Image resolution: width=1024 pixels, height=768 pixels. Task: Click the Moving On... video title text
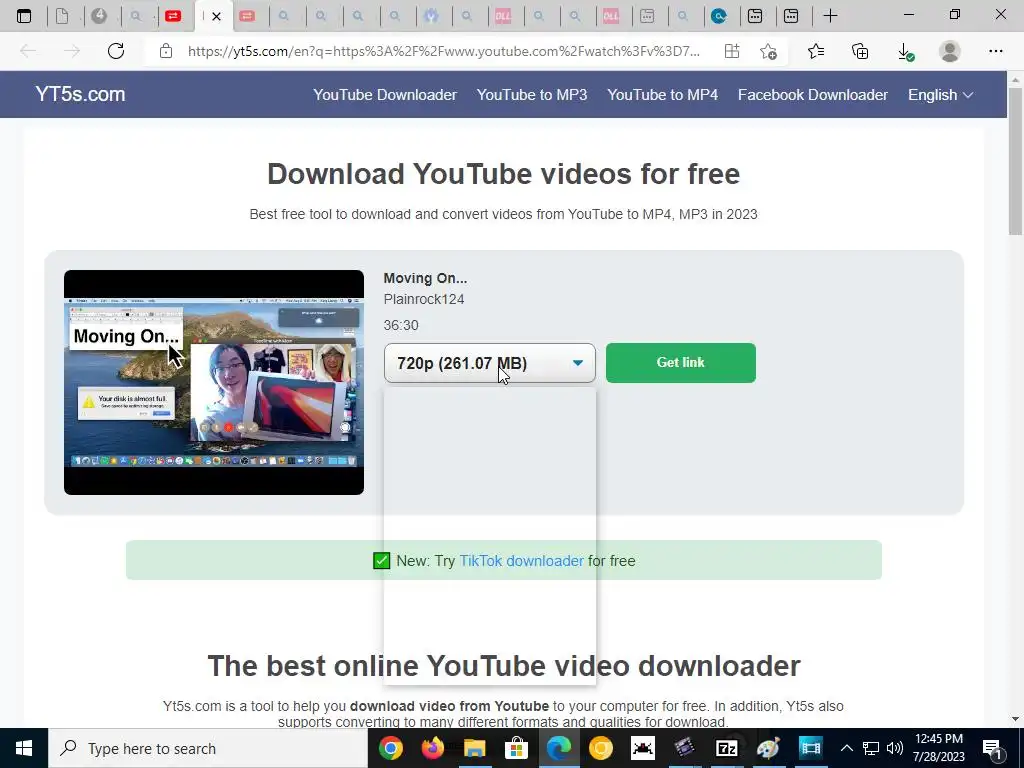tap(425, 278)
